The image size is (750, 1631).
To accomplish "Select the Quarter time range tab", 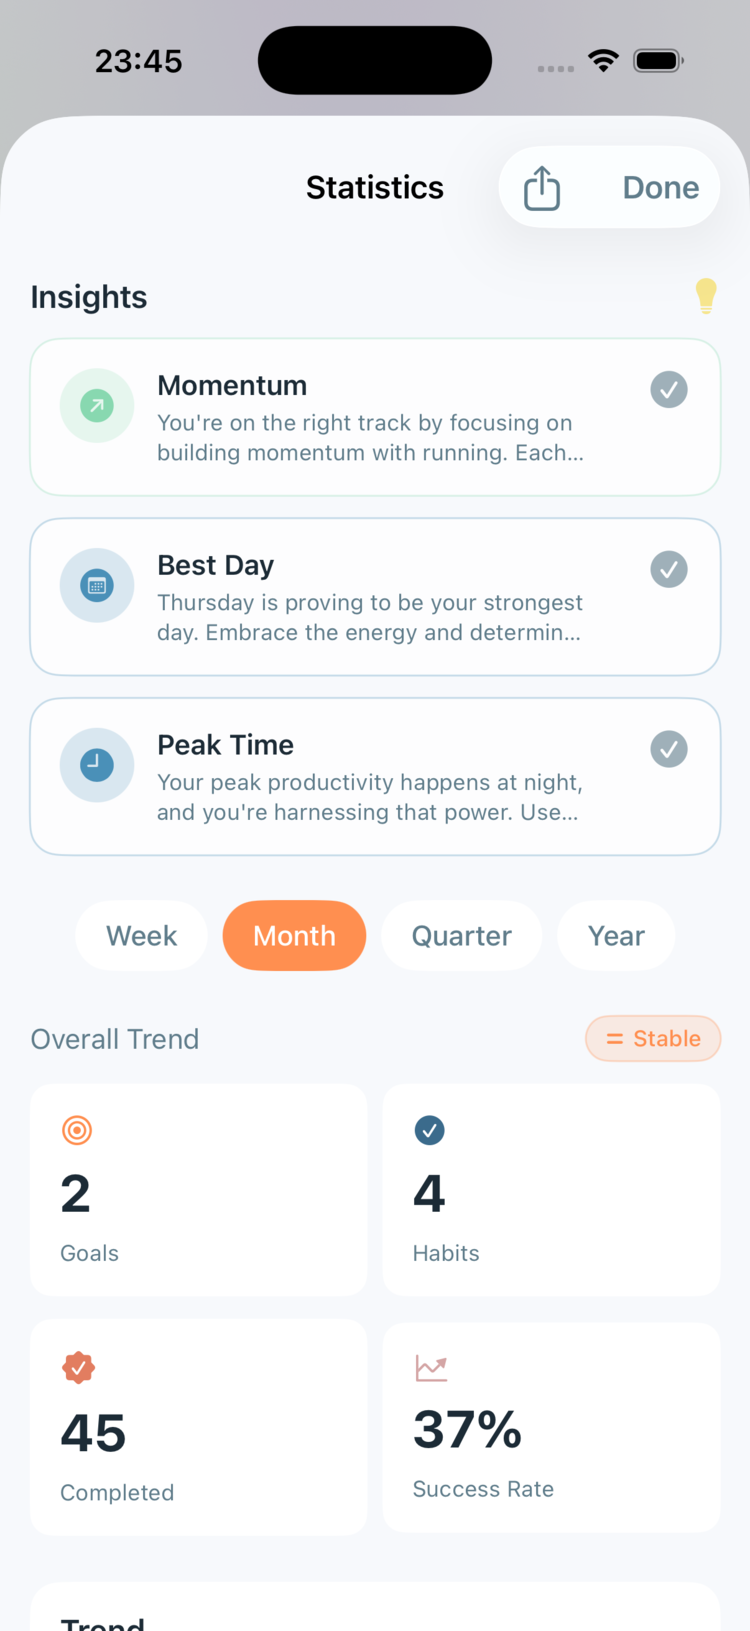I will (461, 936).
